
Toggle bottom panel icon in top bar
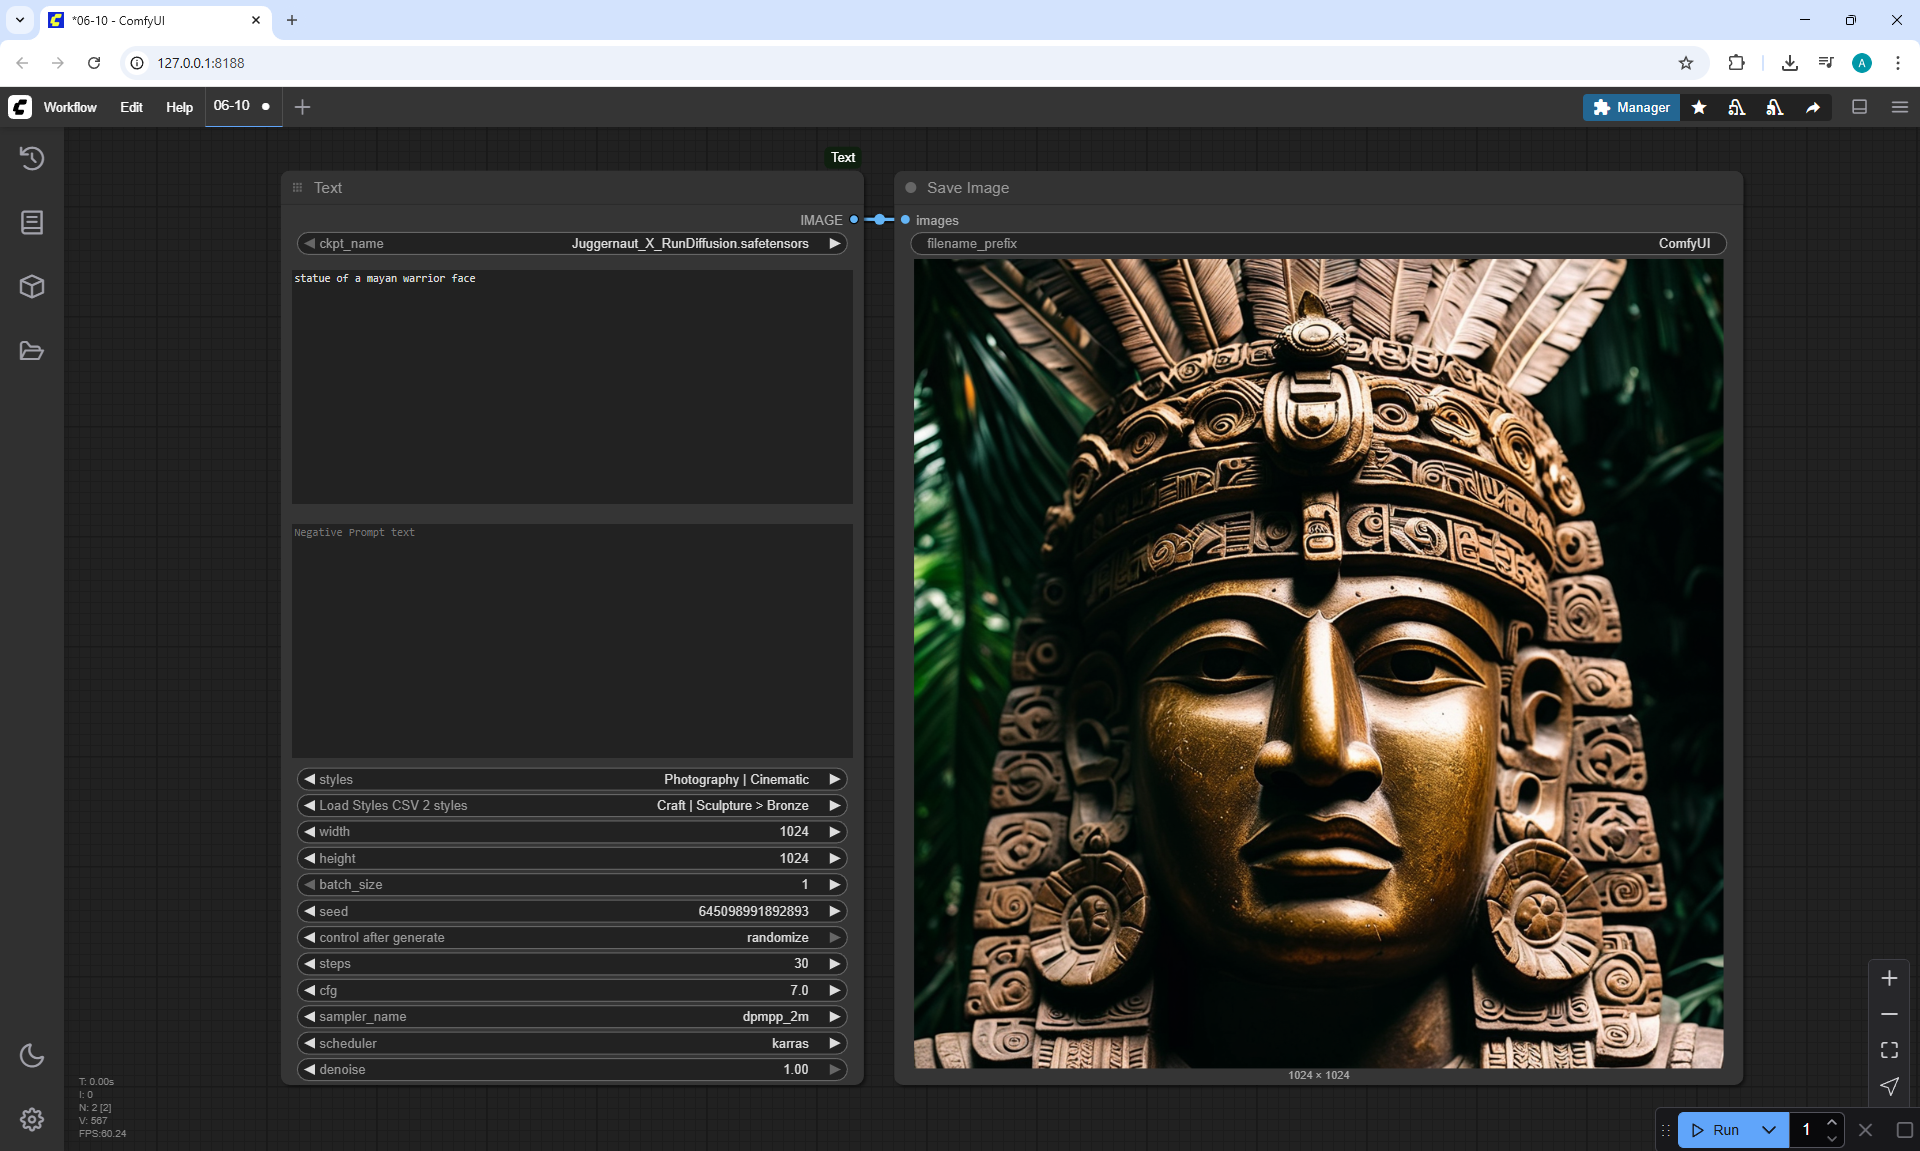tap(1859, 107)
